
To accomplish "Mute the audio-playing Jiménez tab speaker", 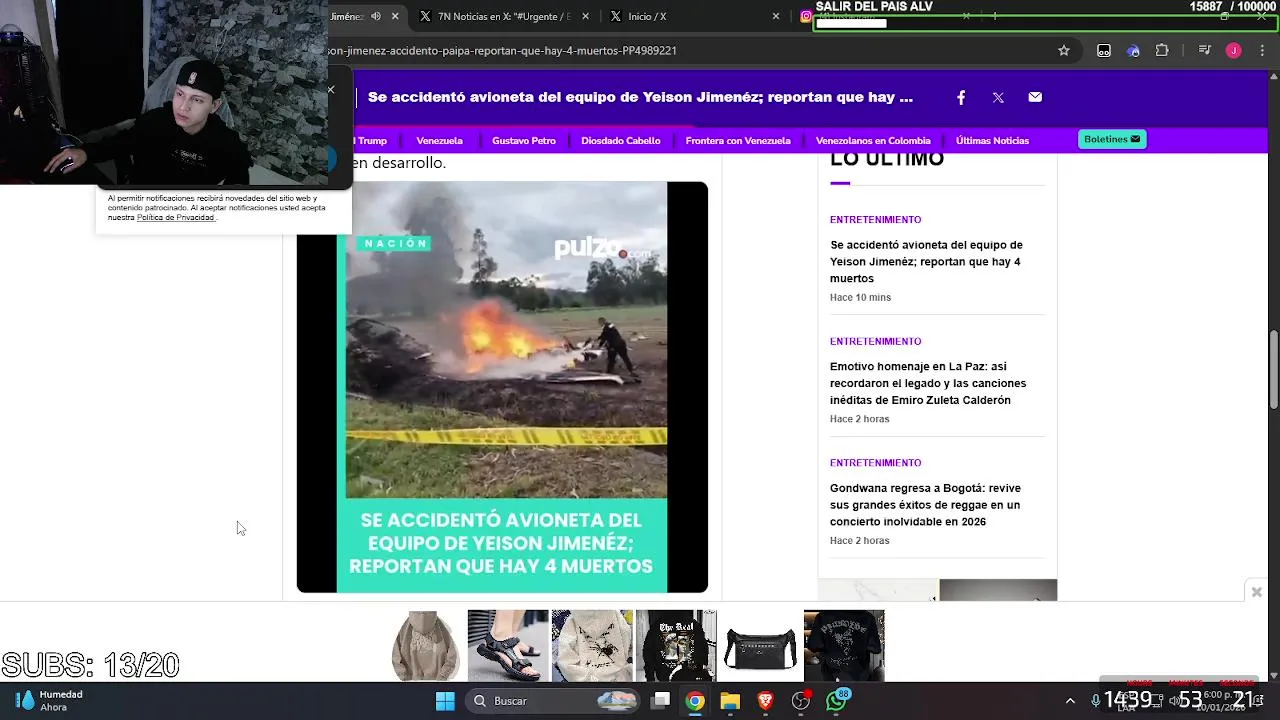I will 376,16.
